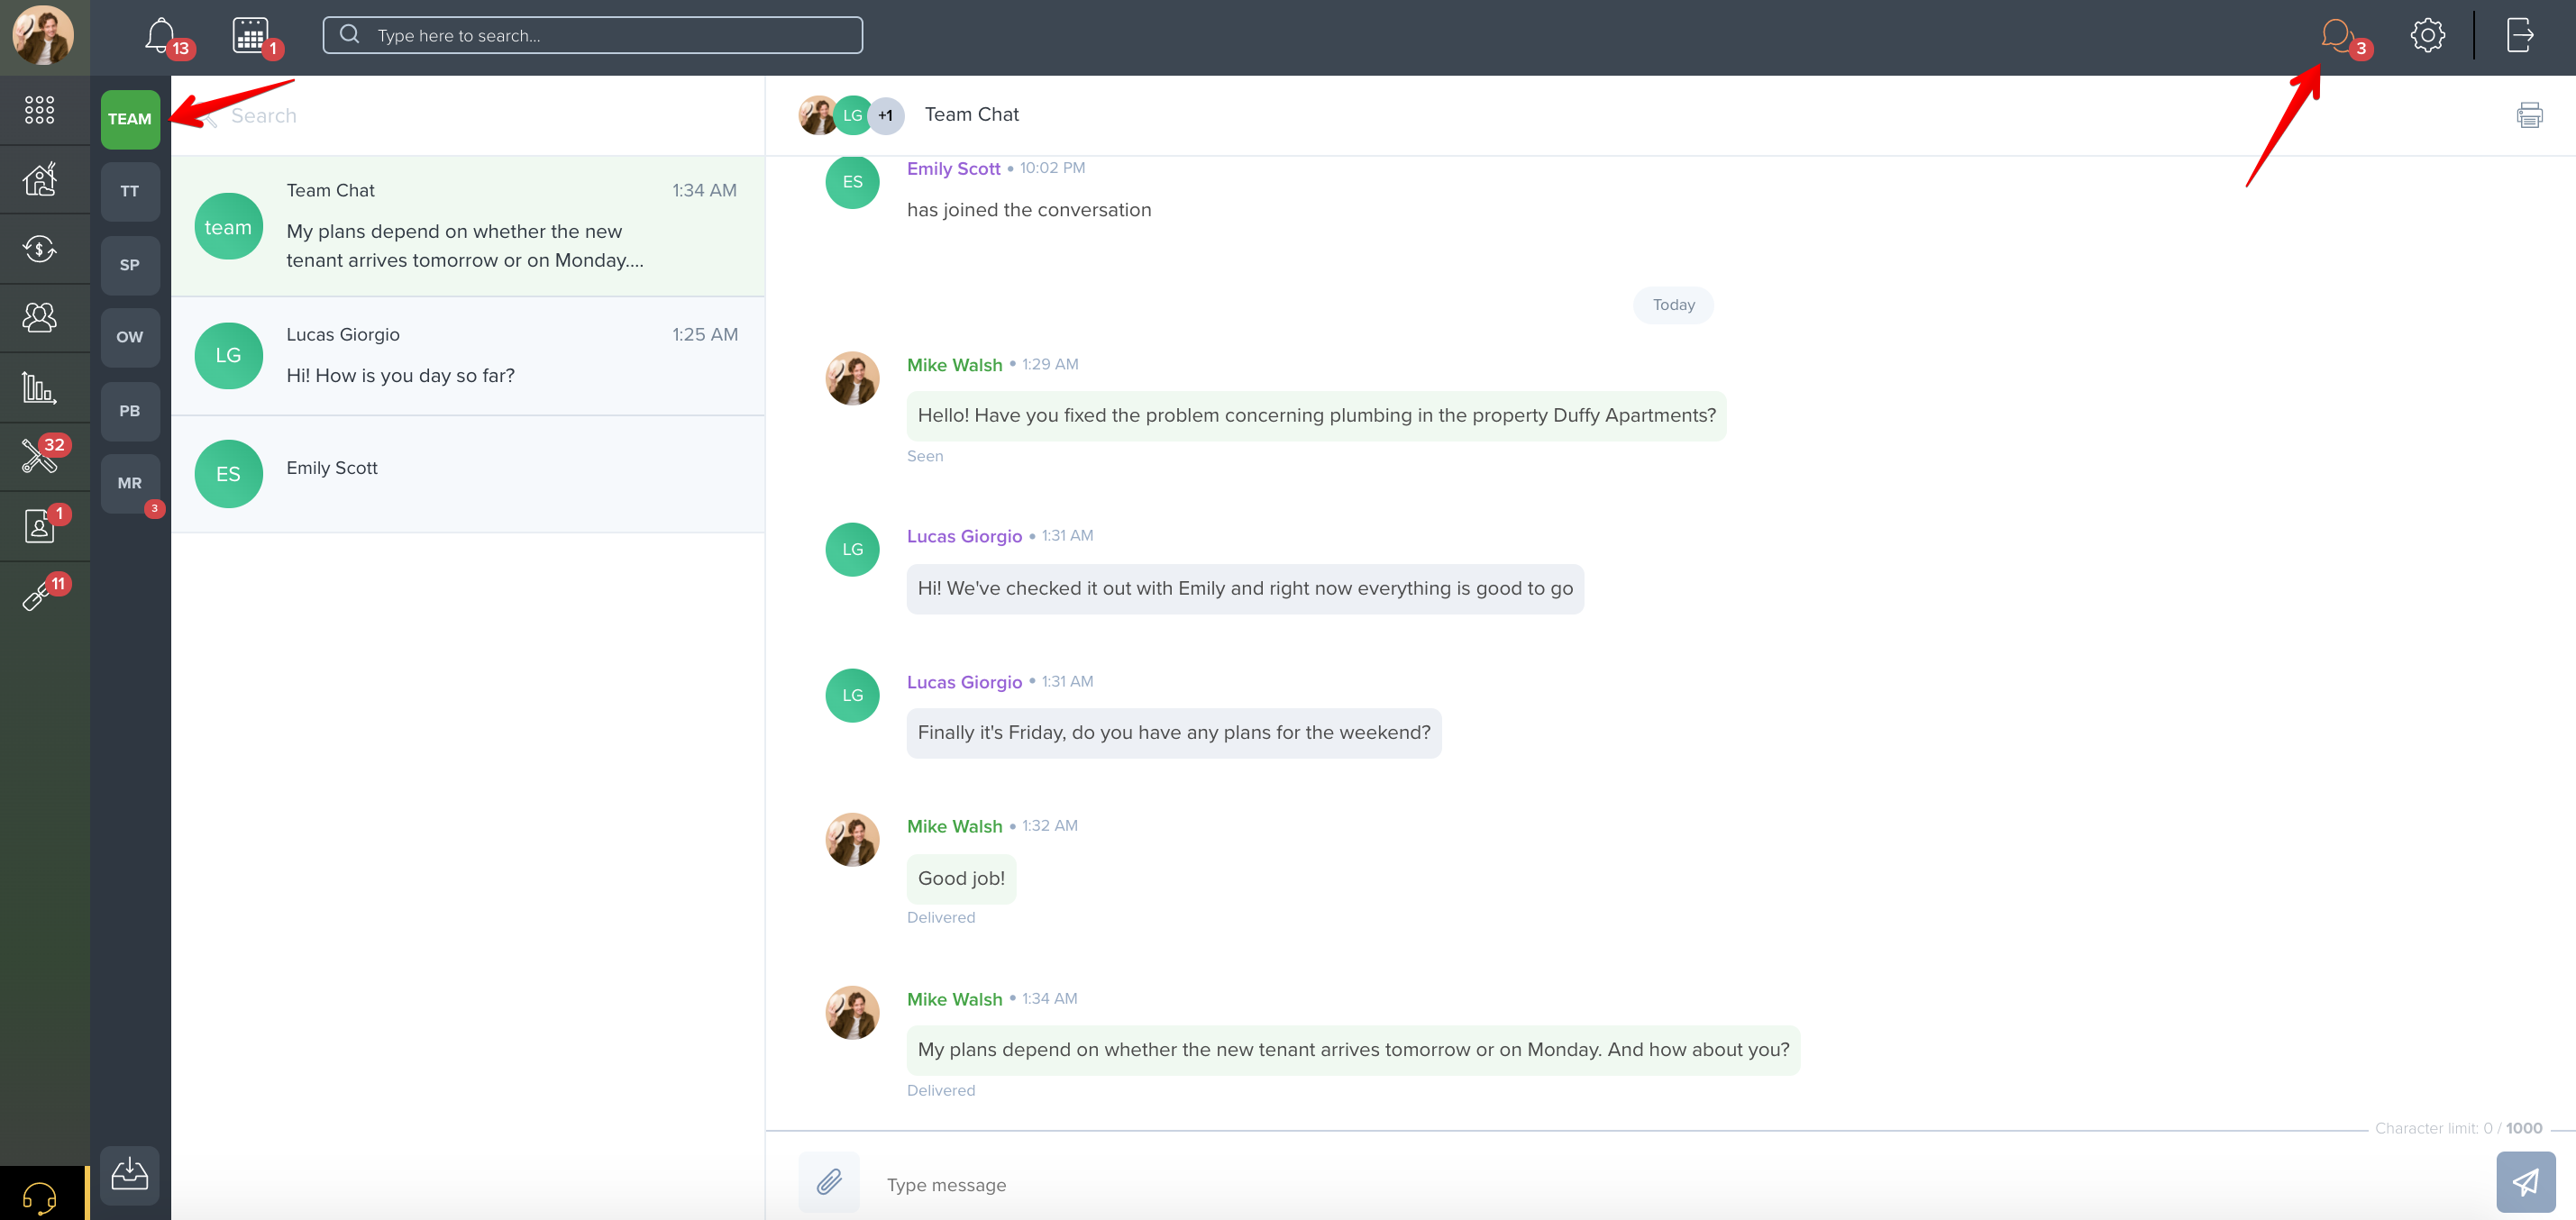Viewport: 2576px width, 1220px height.
Task: Open the Emily Scott conversation row
Action: pos(468,474)
